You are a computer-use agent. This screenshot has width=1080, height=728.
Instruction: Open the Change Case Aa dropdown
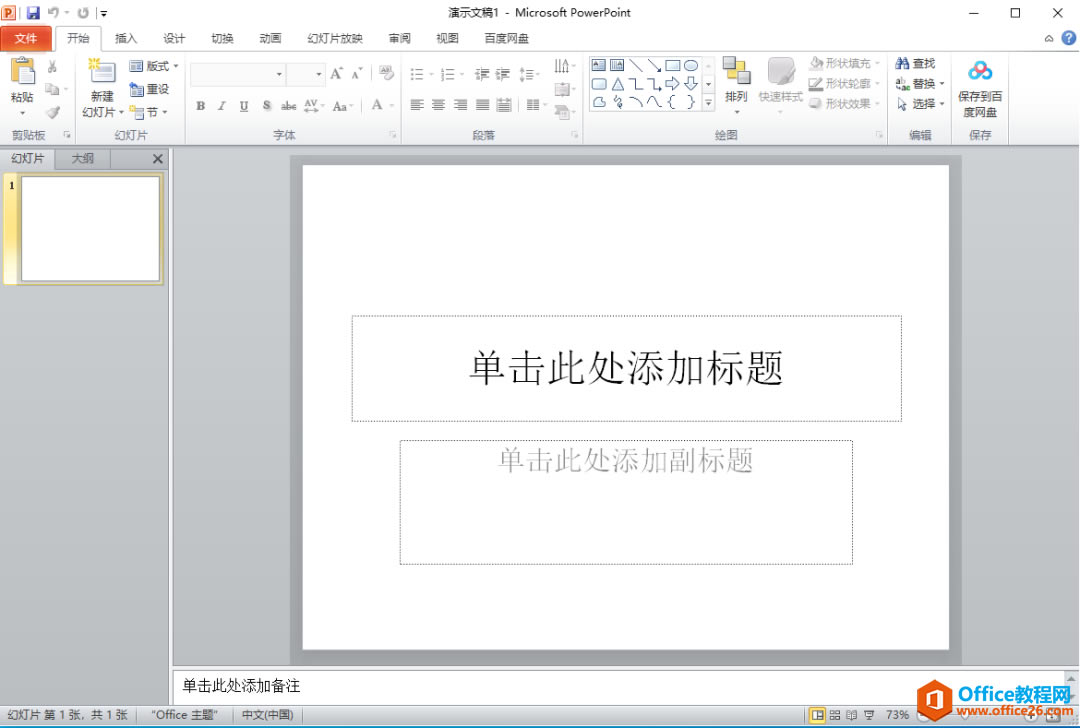point(342,105)
